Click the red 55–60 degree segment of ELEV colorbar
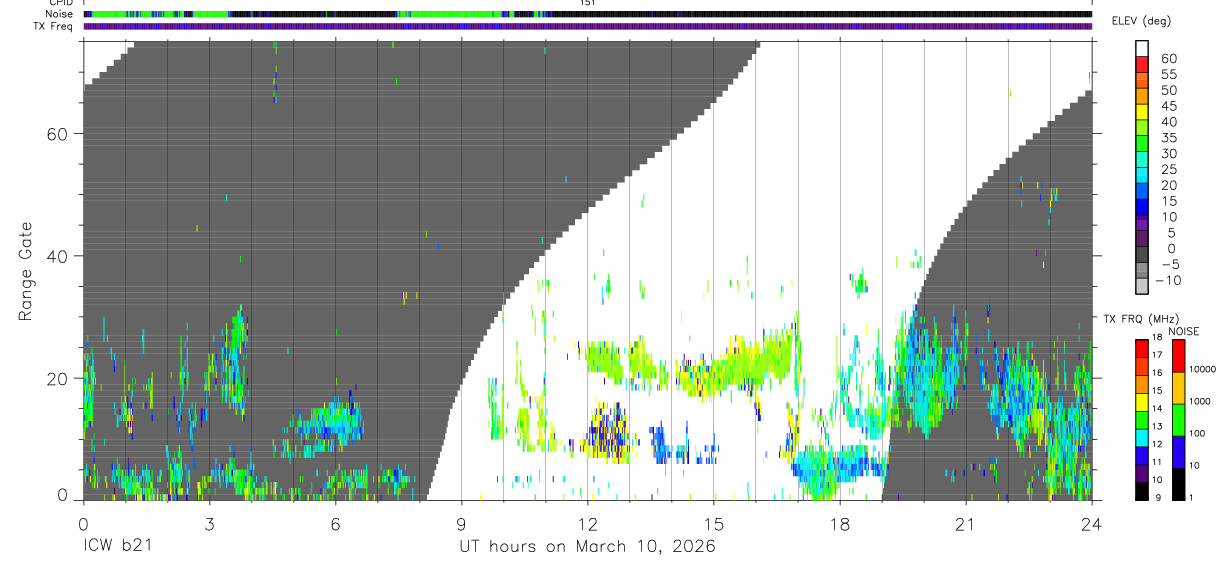The height and width of the screenshot is (567, 1228). (1142, 66)
